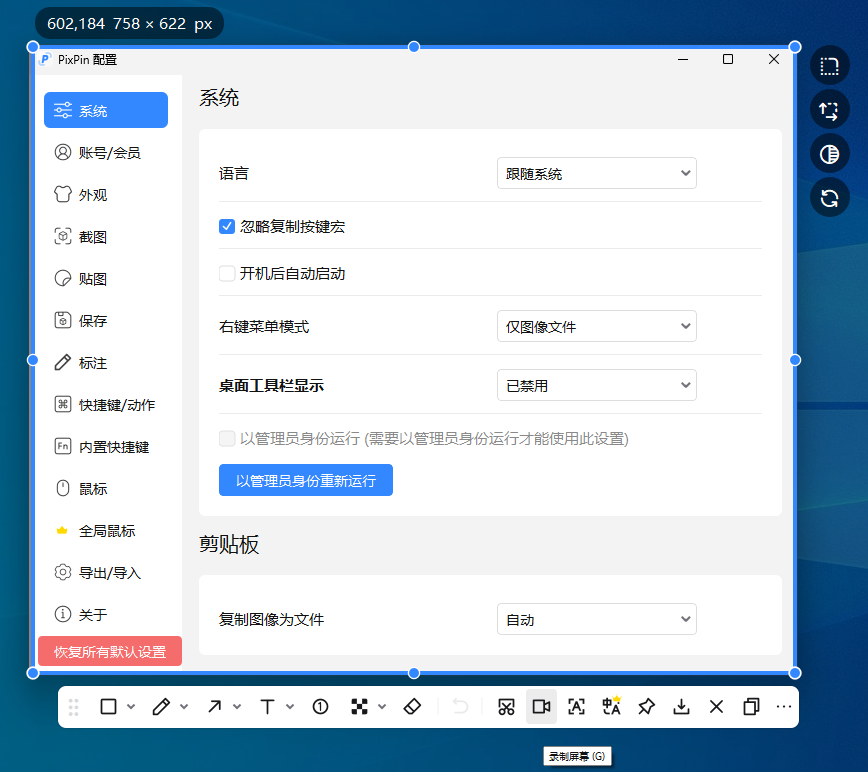Click the dashed selection frame side button

tap(829, 65)
